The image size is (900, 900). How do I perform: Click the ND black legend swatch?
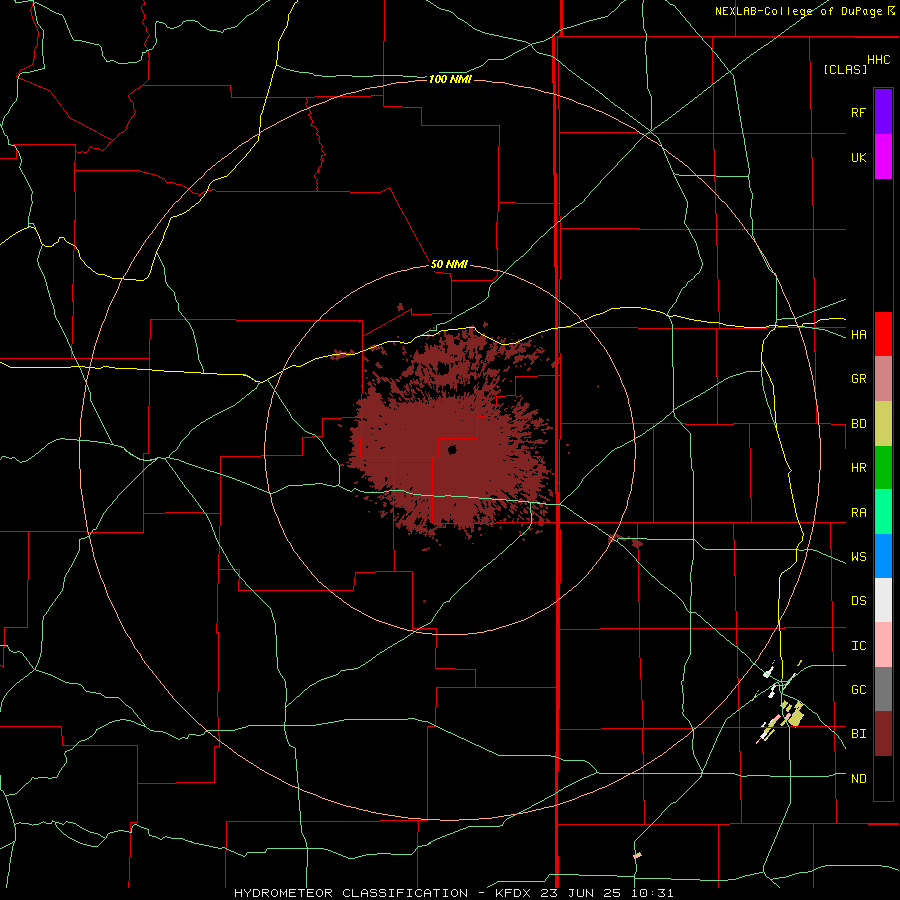(883, 778)
